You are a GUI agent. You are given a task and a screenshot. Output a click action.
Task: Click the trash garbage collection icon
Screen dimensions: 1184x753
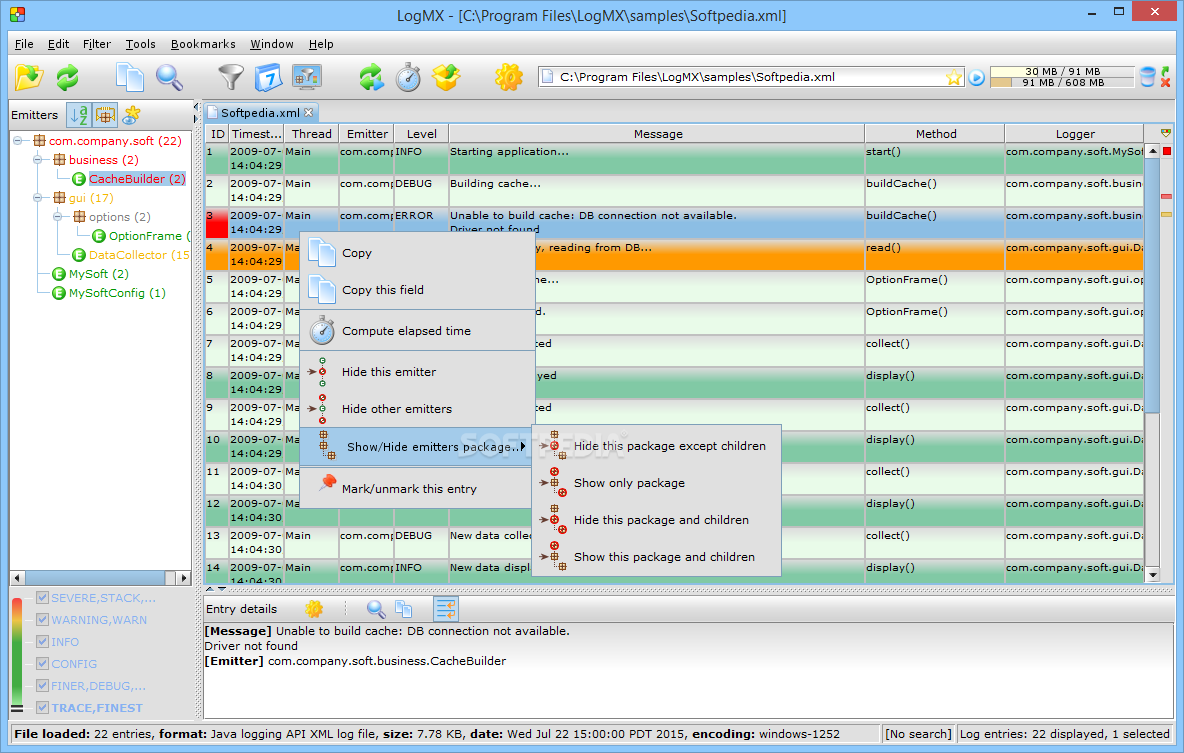(x=1148, y=77)
